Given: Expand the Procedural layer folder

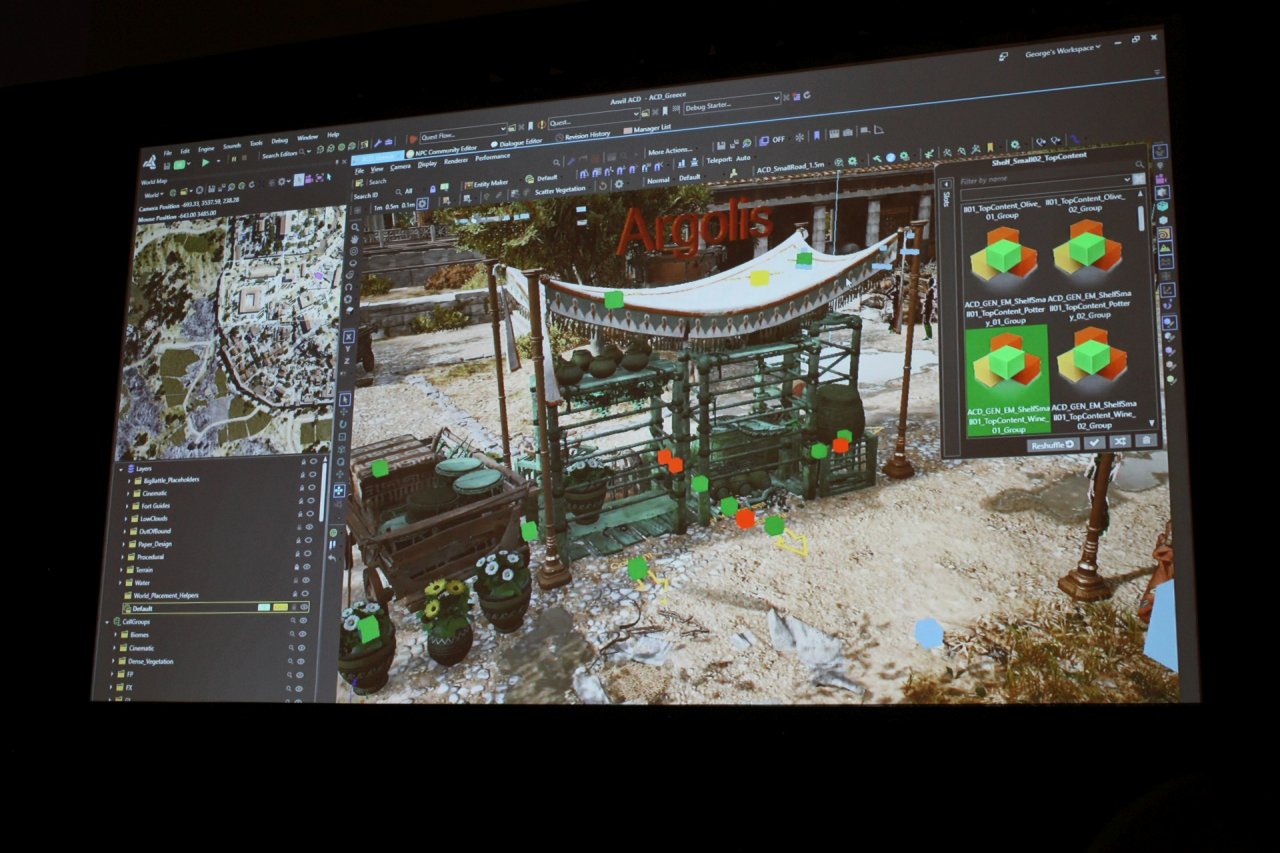Looking at the screenshot, I should pyautogui.click(x=122, y=557).
